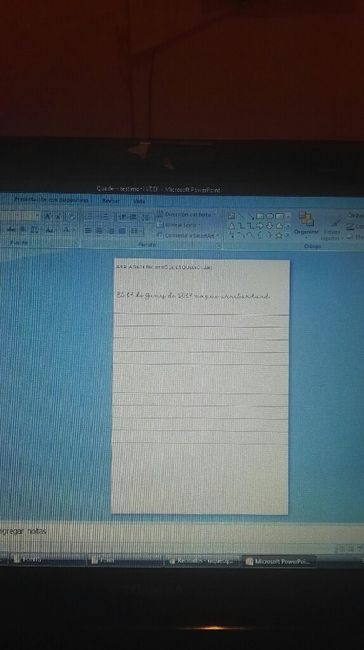Open the columns icon menu

pos(136,231)
